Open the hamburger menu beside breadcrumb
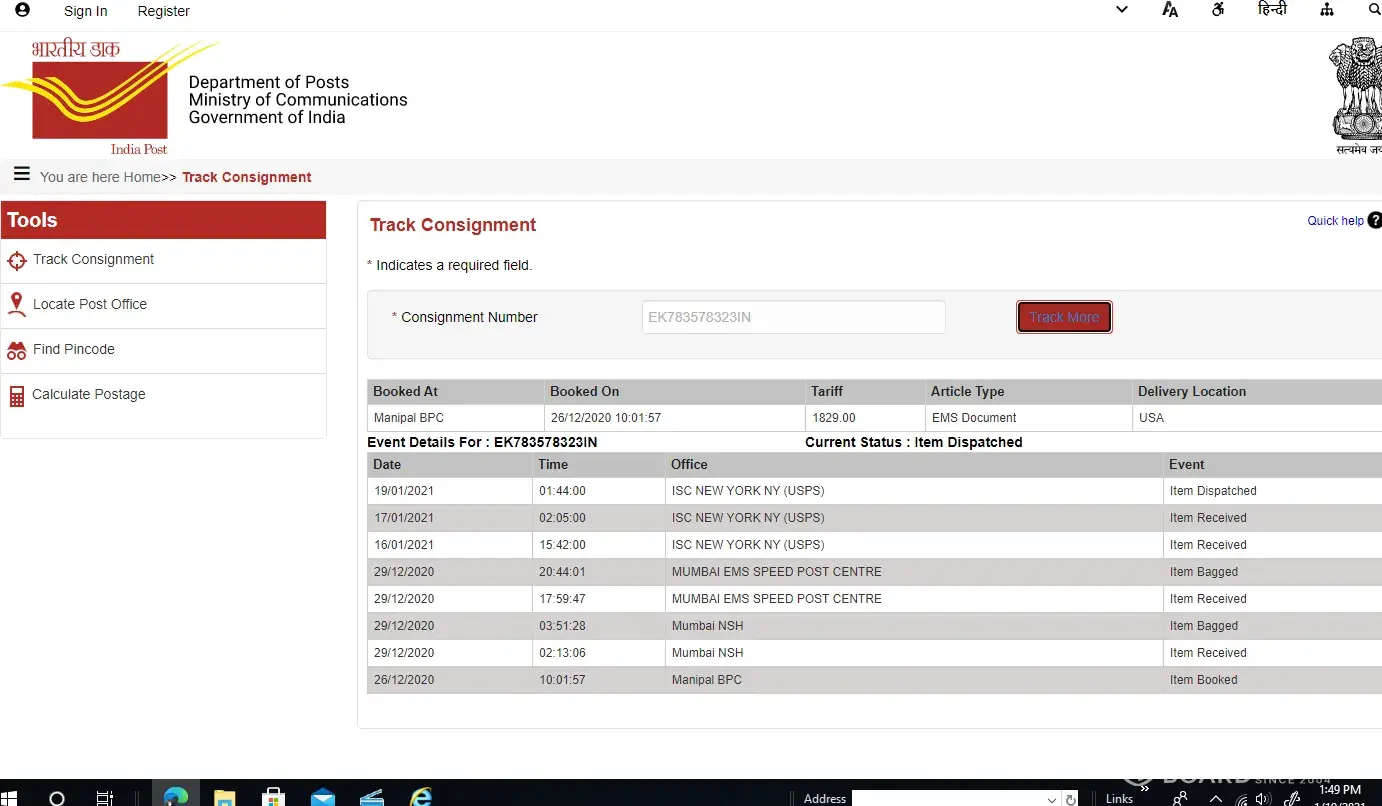This screenshot has width=1382, height=806. pyautogui.click(x=21, y=175)
